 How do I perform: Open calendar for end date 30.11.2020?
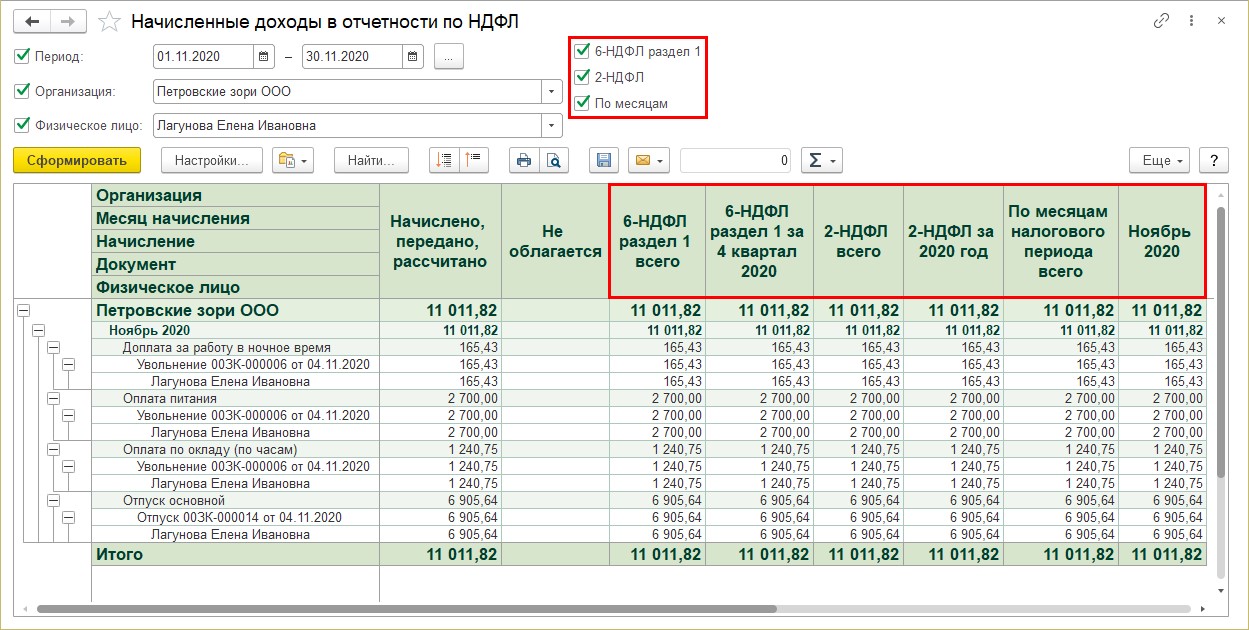tap(412, 57)
